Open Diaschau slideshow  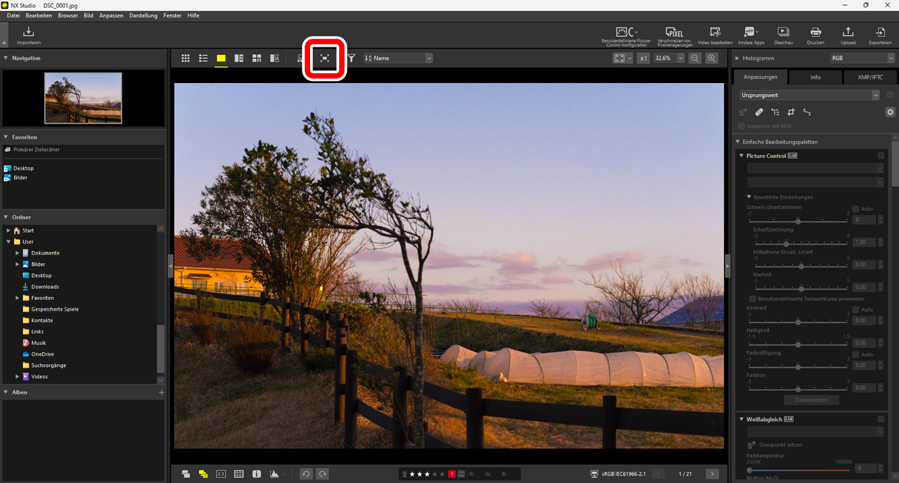click(783, 33)
